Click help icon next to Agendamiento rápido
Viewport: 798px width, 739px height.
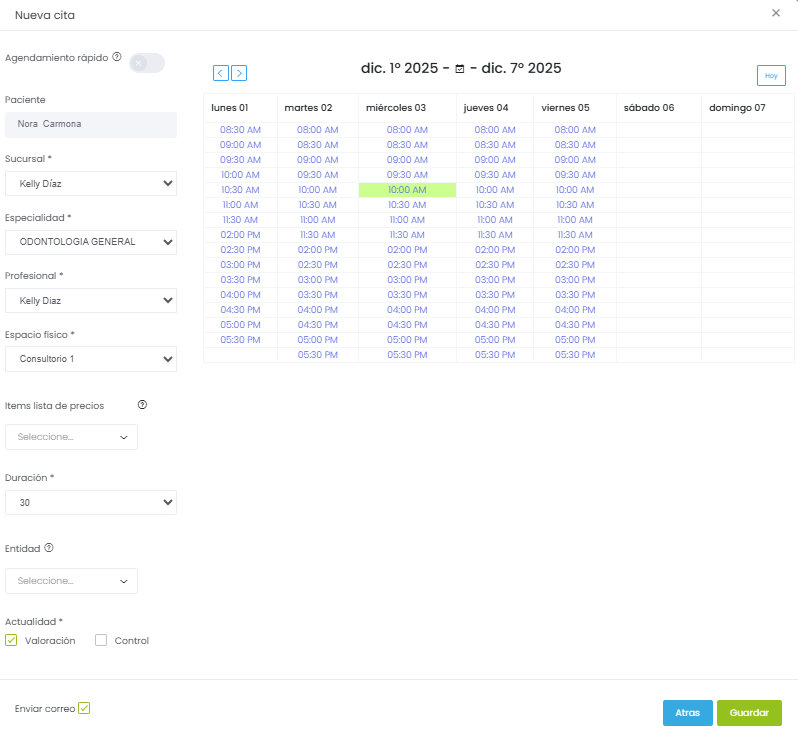(x=117, y=57)
